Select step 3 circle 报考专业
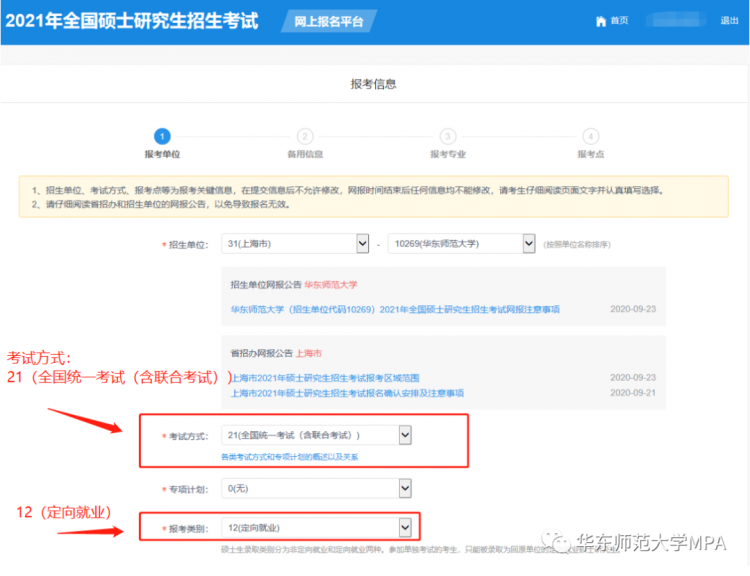Image resolution: width=750 pixels, height=576 pixels. 448,136
